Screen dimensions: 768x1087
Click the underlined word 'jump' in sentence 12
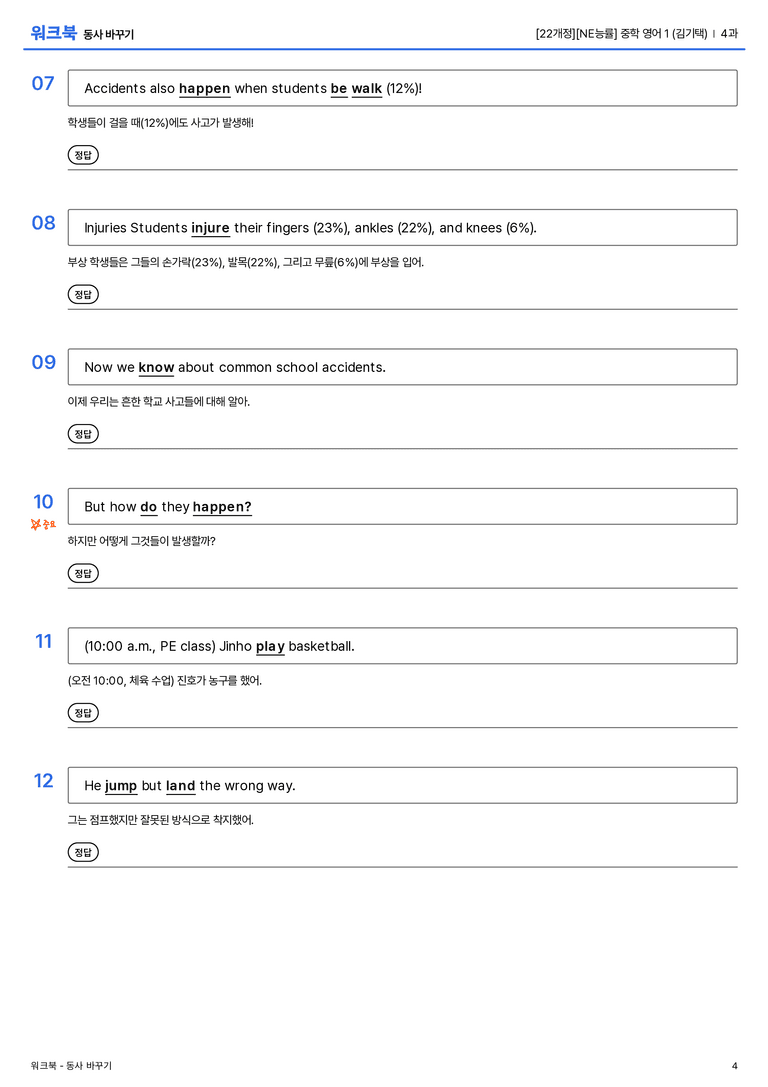coord(121,785)
